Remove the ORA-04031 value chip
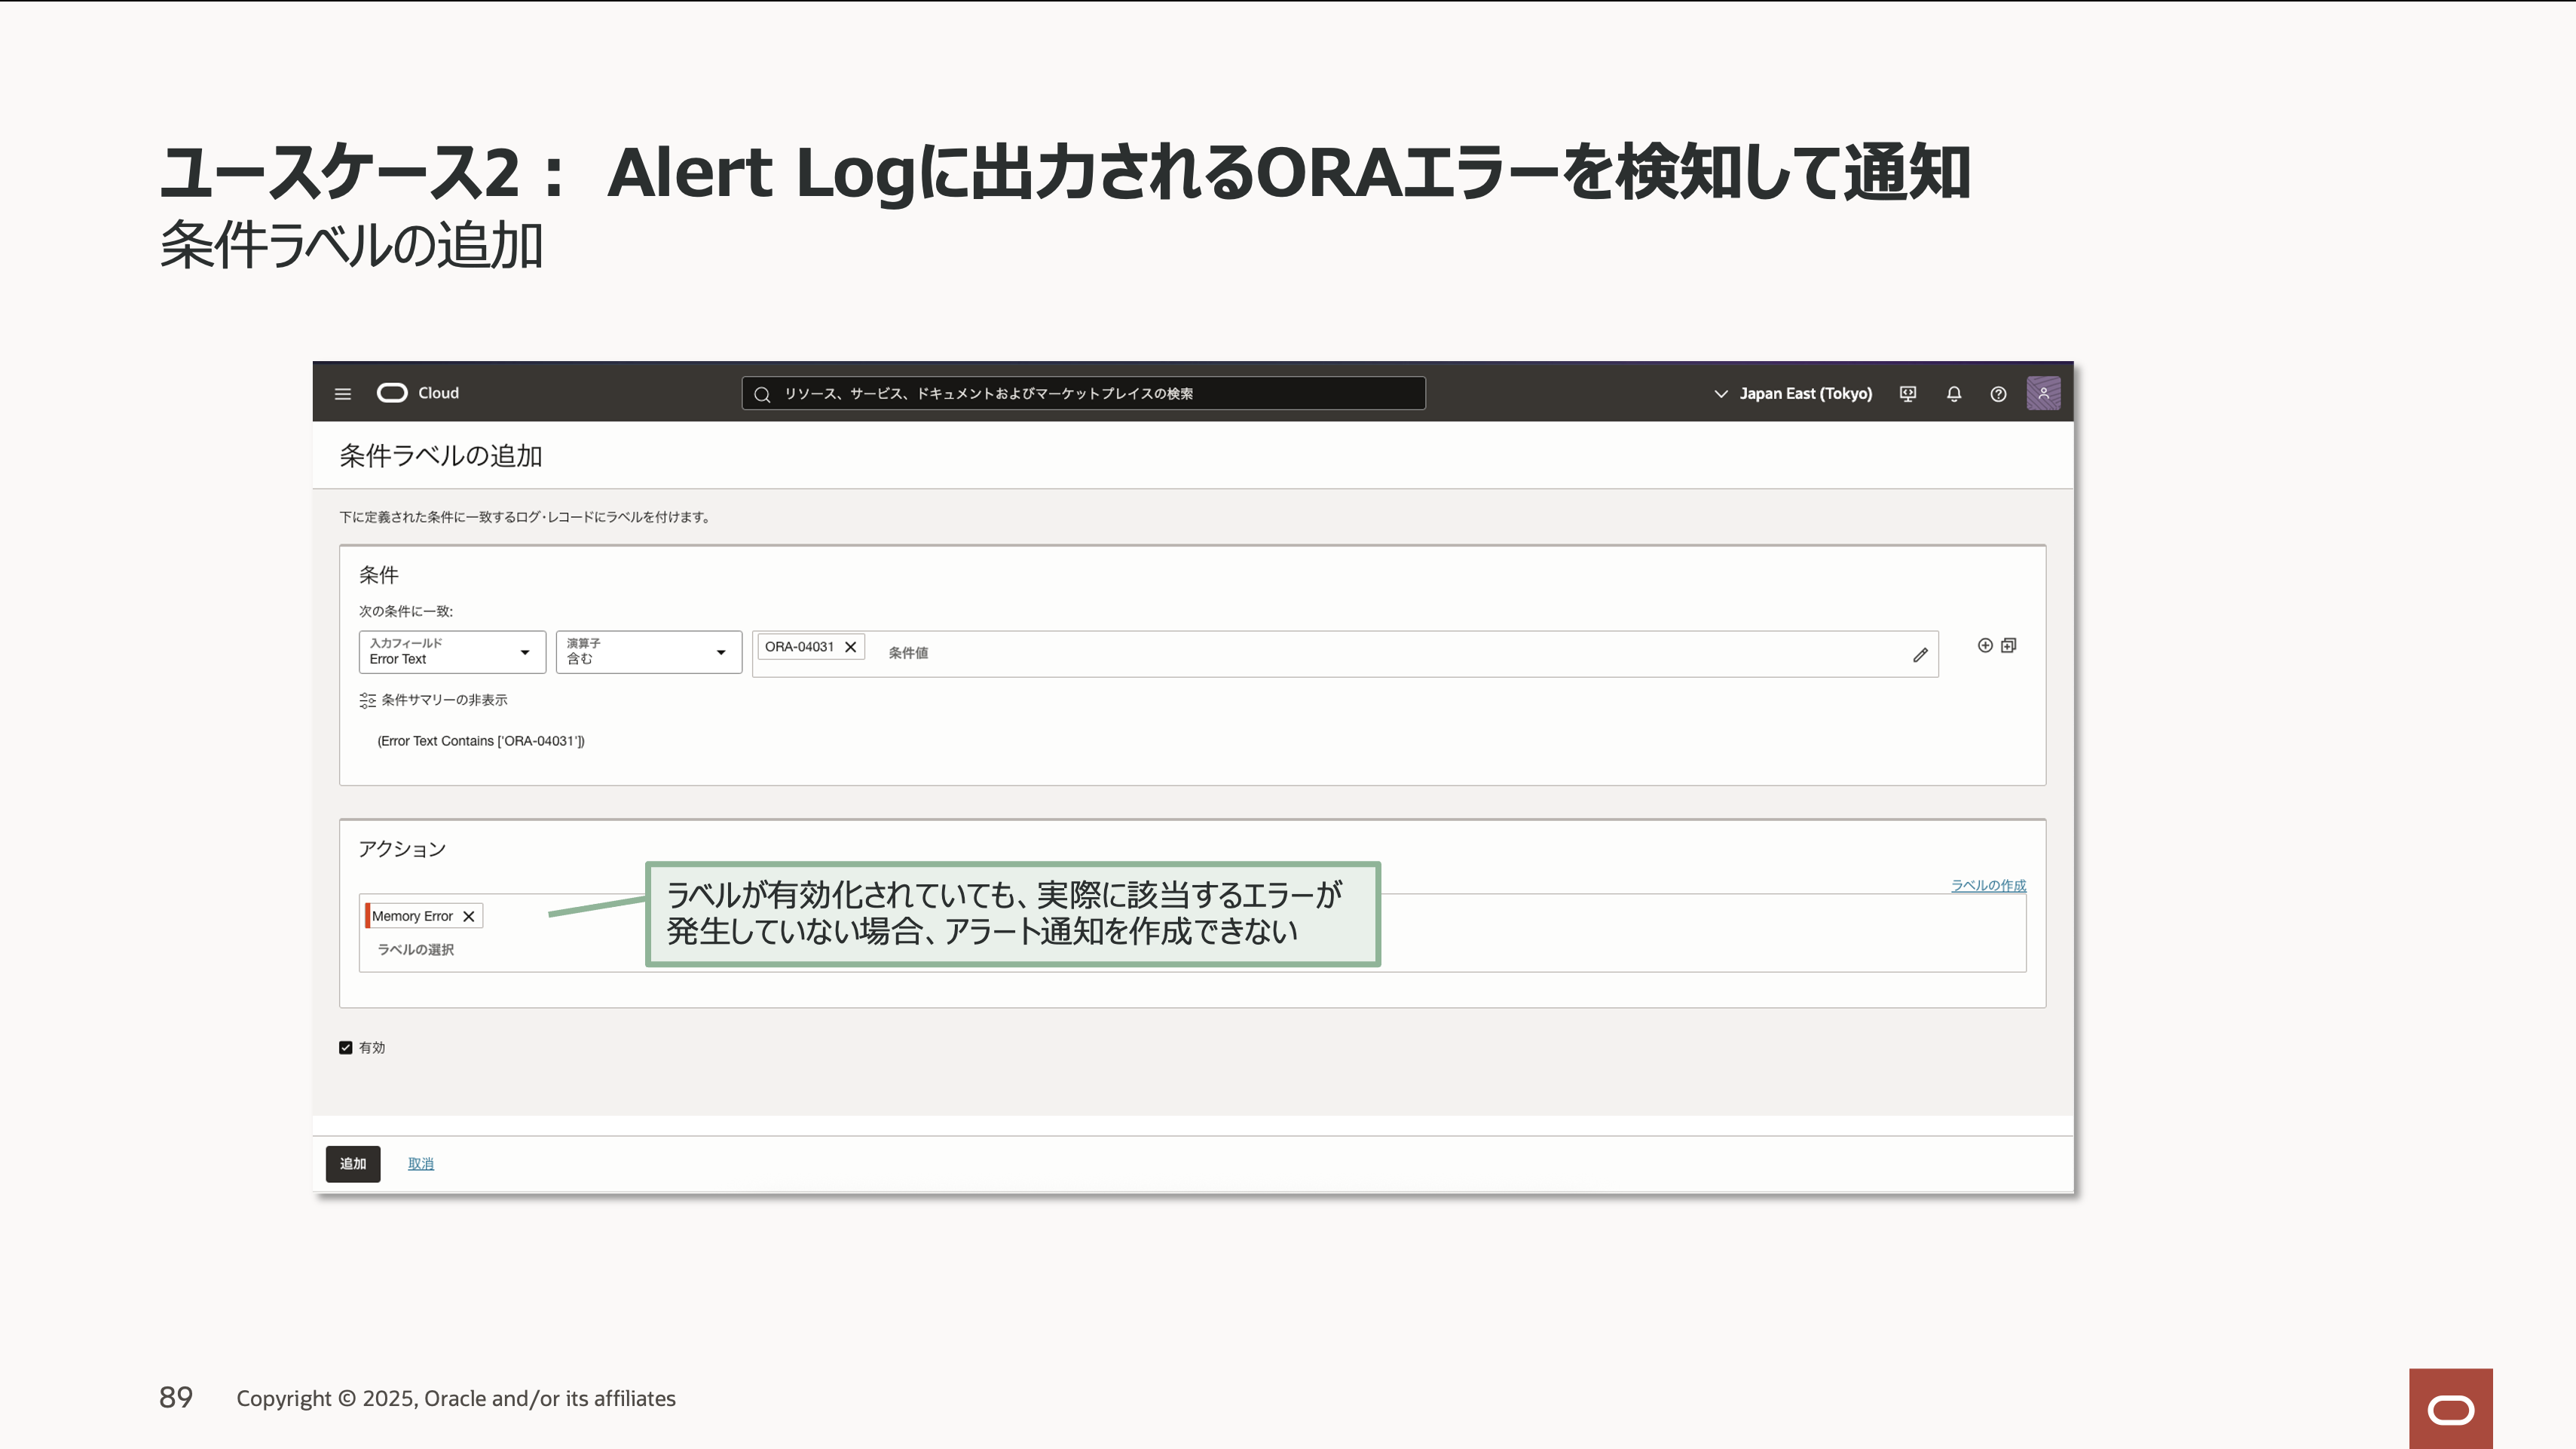The width and height of the screenshot is (2576, 1449). tap(850, 647)
